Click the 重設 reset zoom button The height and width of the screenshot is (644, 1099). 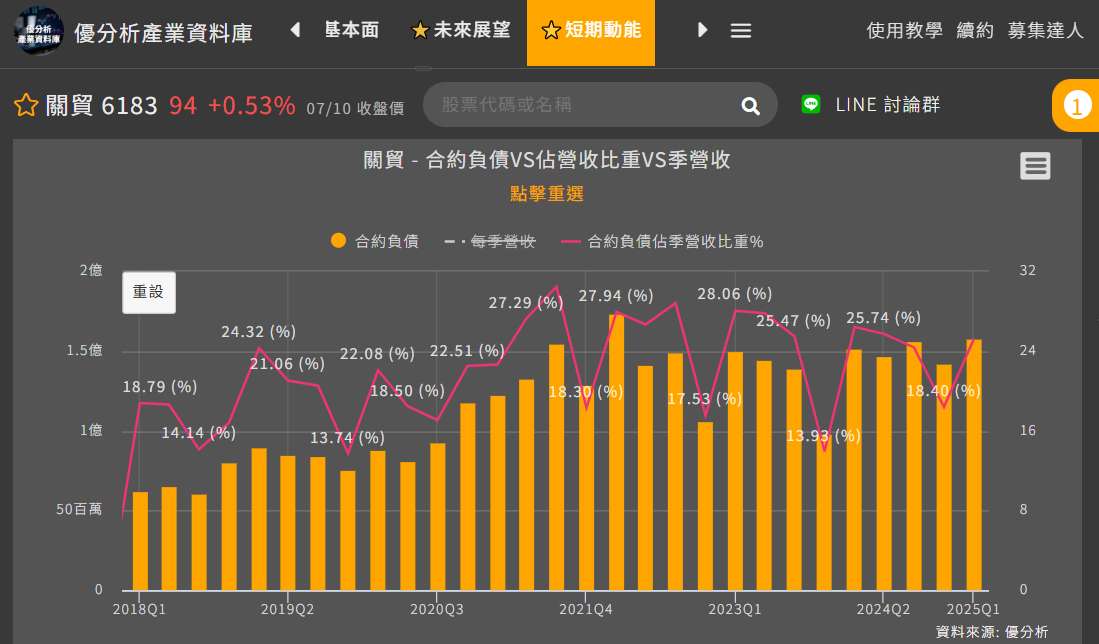[149, 292]
